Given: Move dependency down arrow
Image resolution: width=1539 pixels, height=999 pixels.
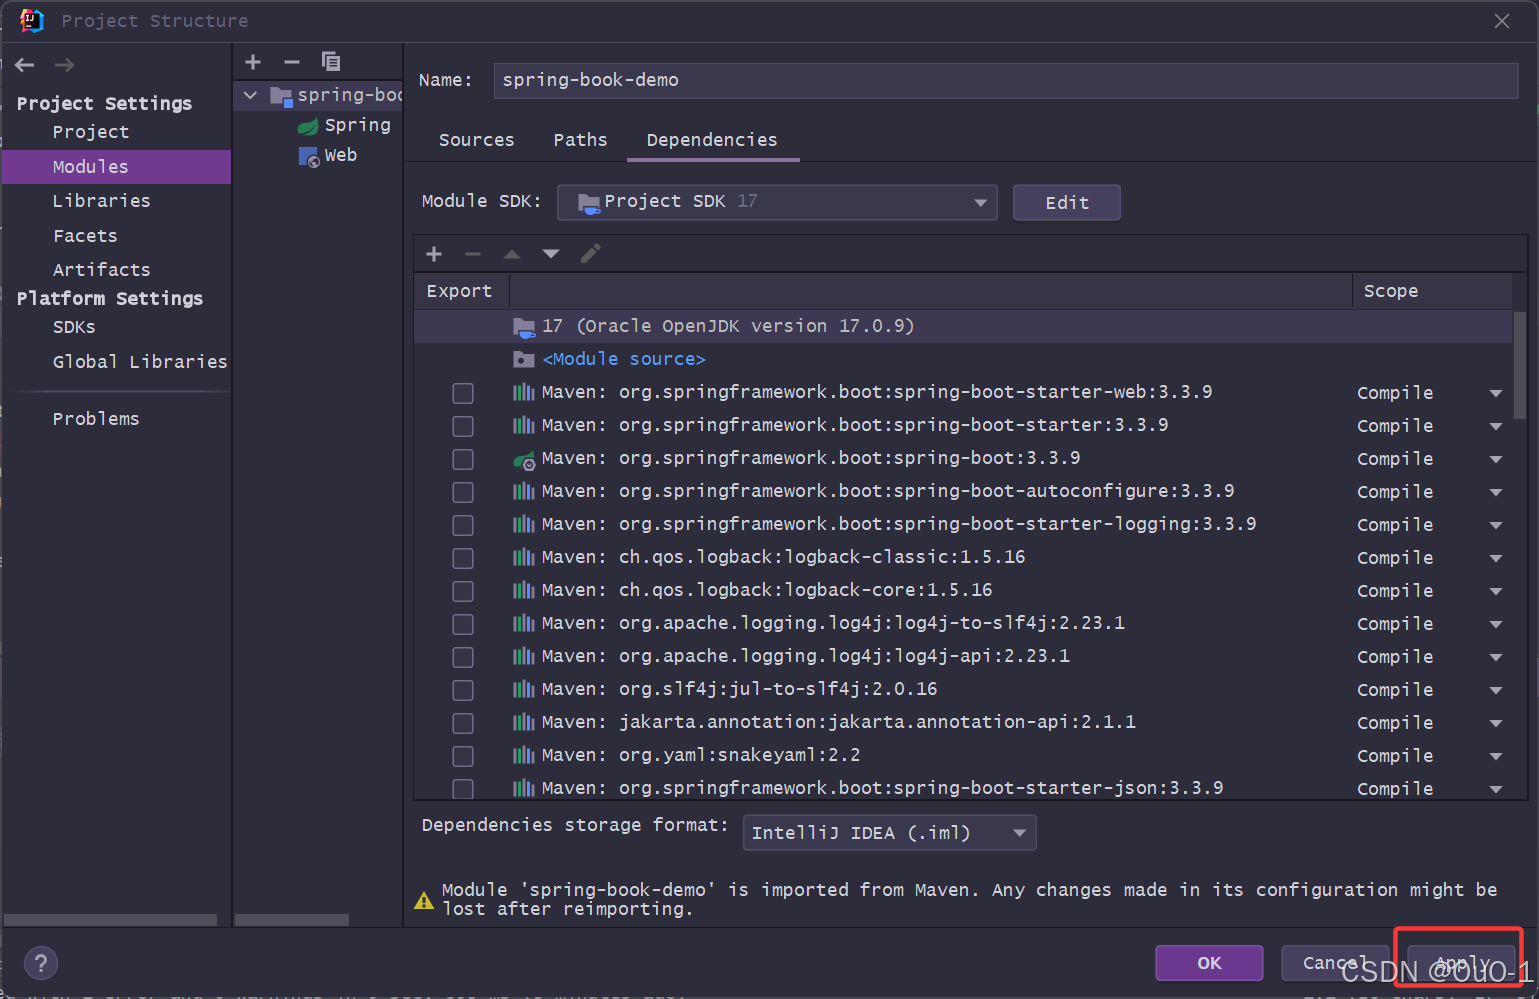Looking at the screenshot, I should (551, 254).
